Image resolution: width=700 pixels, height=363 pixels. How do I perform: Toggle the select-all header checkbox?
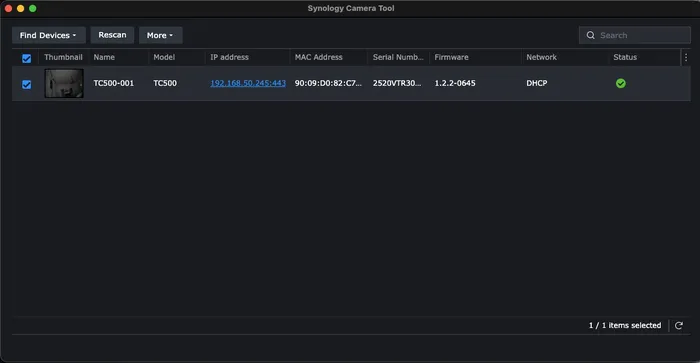[26, 58]
